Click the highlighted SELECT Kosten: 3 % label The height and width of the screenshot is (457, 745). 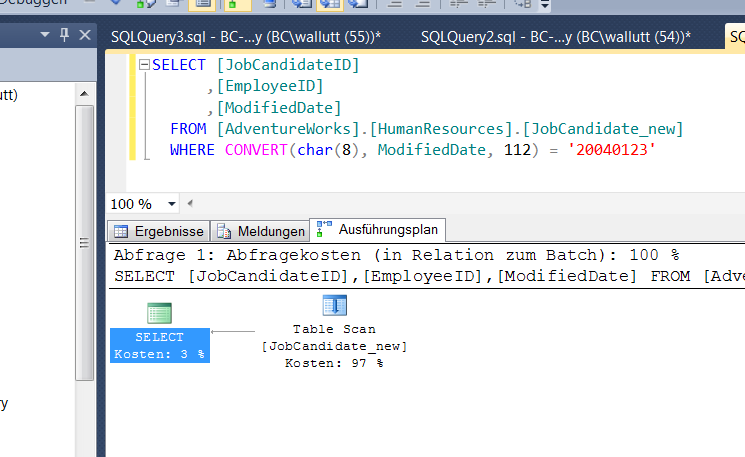pyautogui.click(x=160, y=345)
